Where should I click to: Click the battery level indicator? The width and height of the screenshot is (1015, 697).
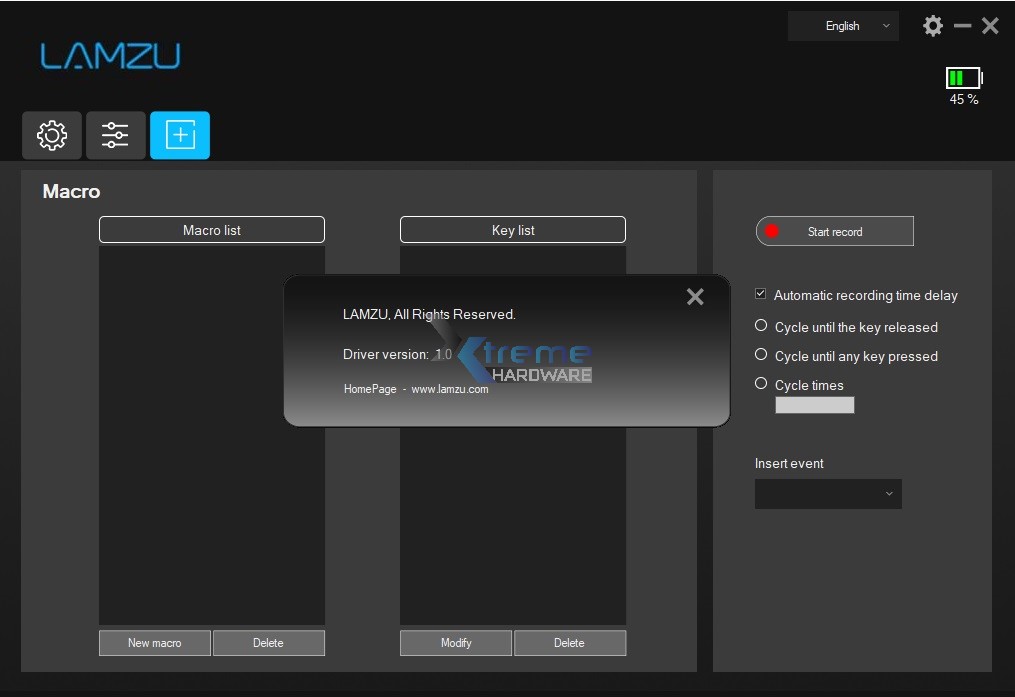(962, 76)
